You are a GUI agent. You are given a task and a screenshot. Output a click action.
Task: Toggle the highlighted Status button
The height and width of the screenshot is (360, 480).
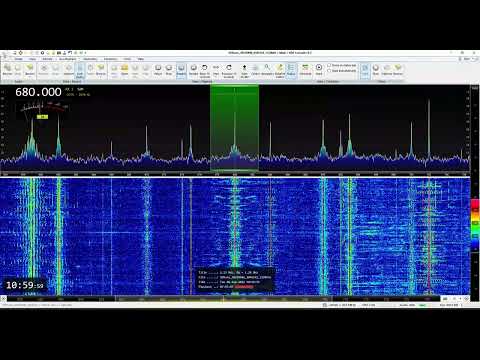[x=291, y=70]
